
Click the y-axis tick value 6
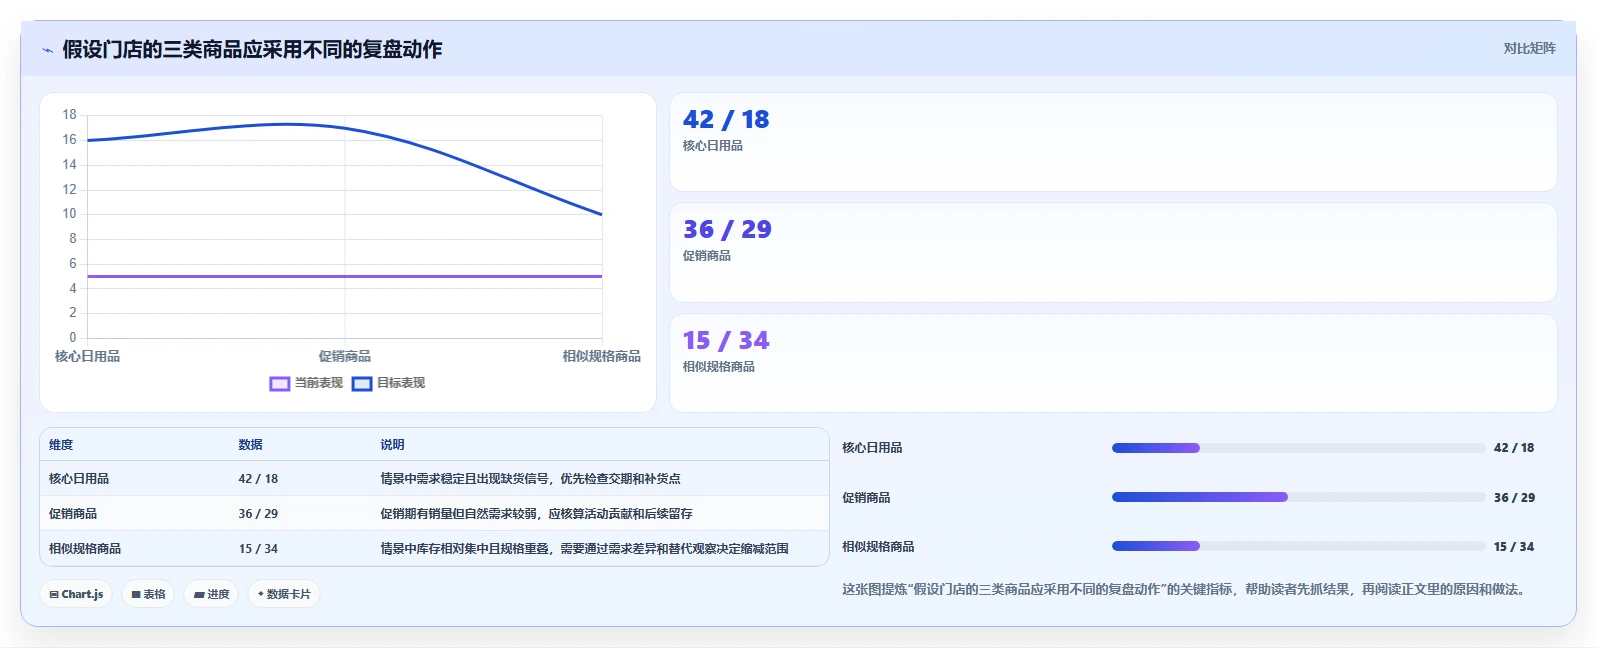coord(72,263)
